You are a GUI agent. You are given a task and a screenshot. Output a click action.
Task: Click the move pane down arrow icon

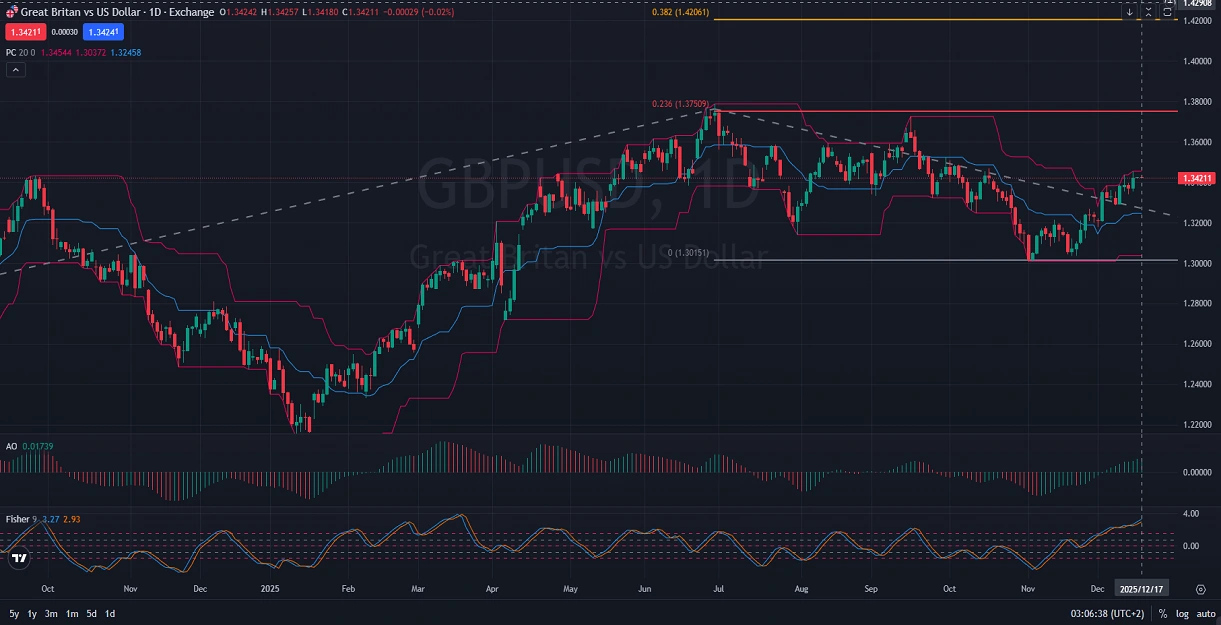[1129, 12]
